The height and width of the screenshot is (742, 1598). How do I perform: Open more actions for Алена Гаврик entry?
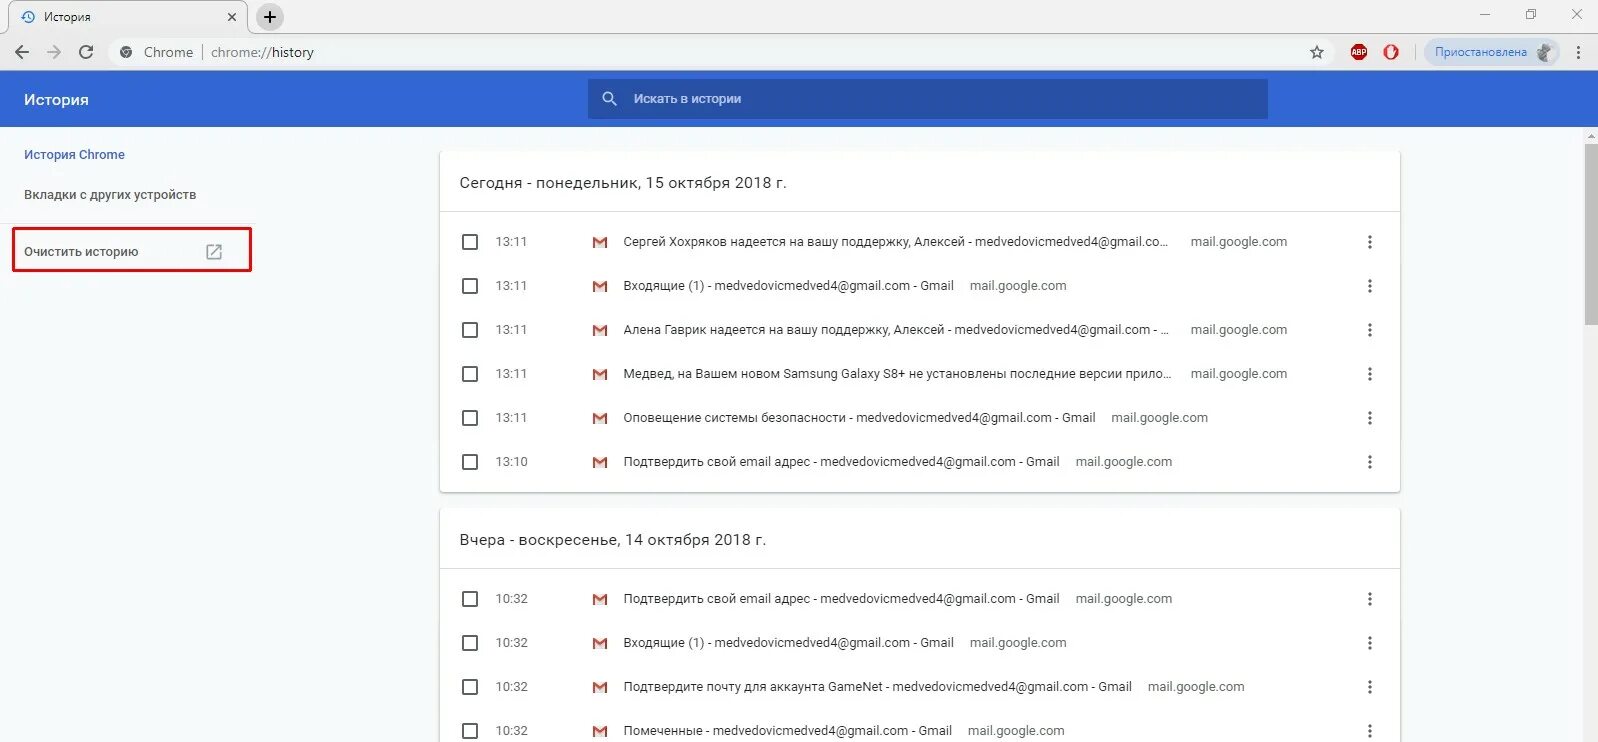(1370, 330)
